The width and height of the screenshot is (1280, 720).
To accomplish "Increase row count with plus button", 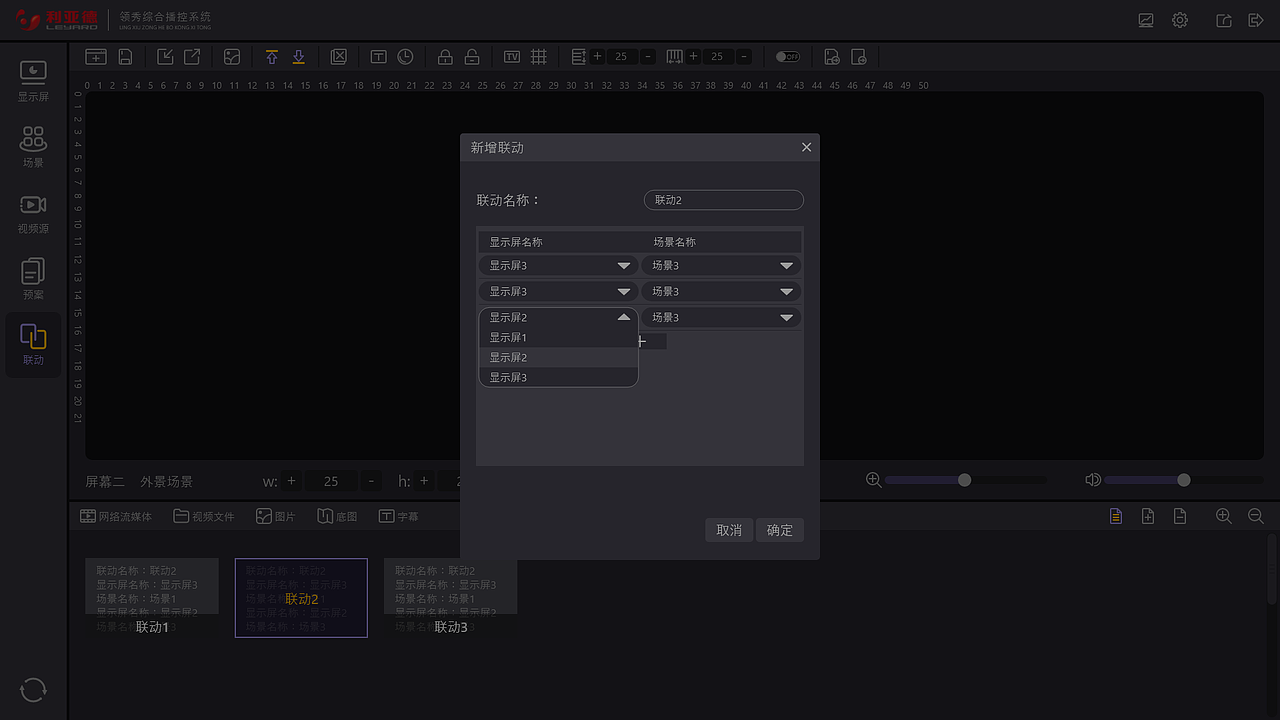I will point(597,57).
